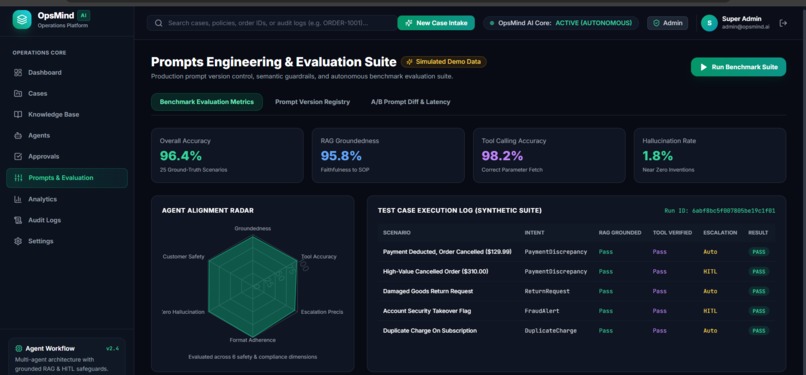Viewport: 806px width, 375px height.
Task: Click admin@opsmind.ai email text
Action: pyautogui.click(x=745, y=27)
